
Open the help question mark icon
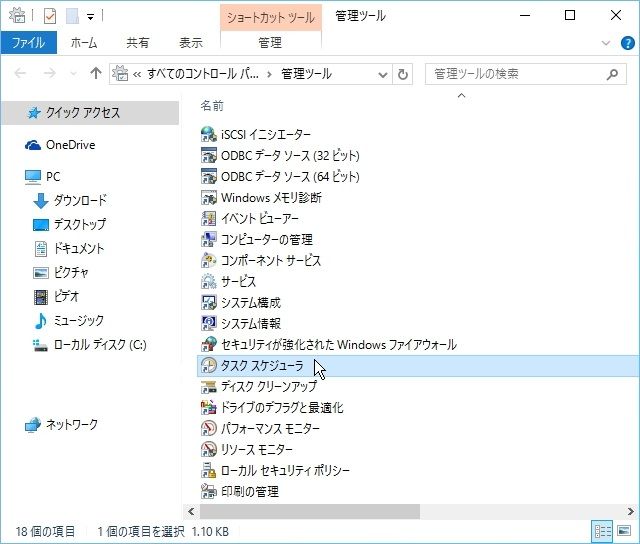[x=628, y=43]
